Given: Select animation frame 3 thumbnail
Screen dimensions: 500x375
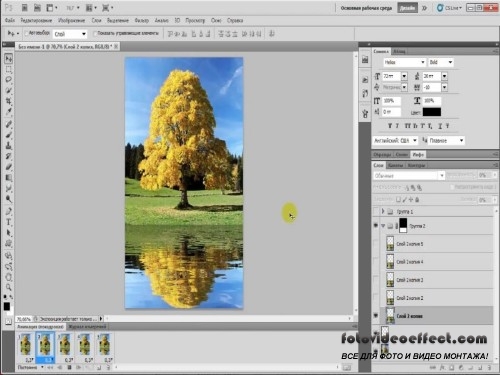Looking at the screenshot, I should point(65,347).
